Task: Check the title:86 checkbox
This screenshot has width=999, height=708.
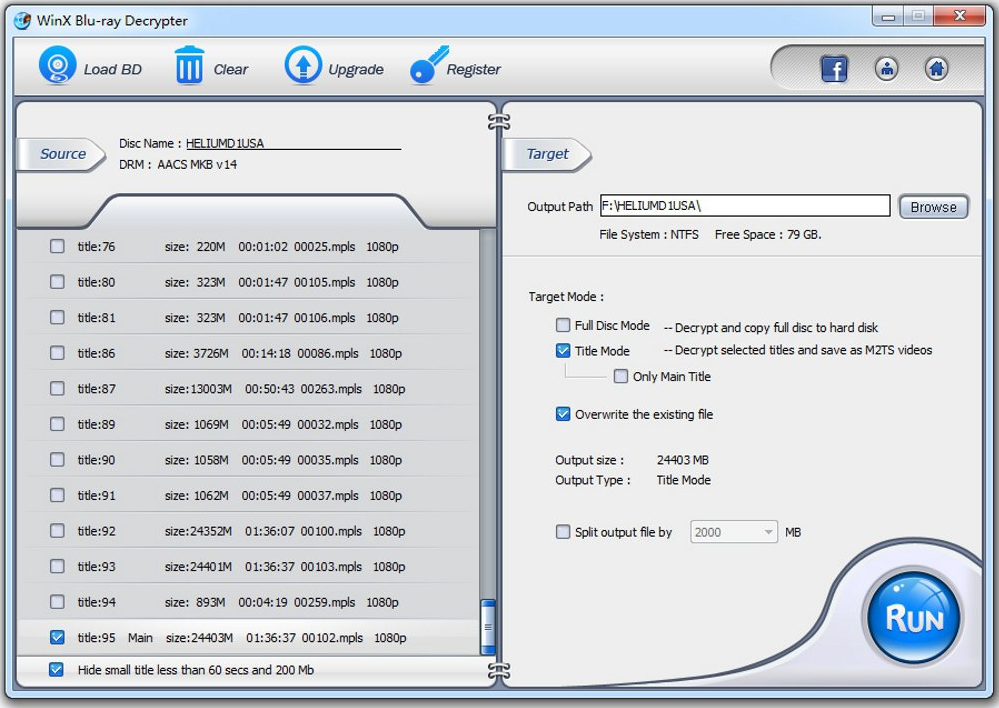Action: tap(57, 352)
